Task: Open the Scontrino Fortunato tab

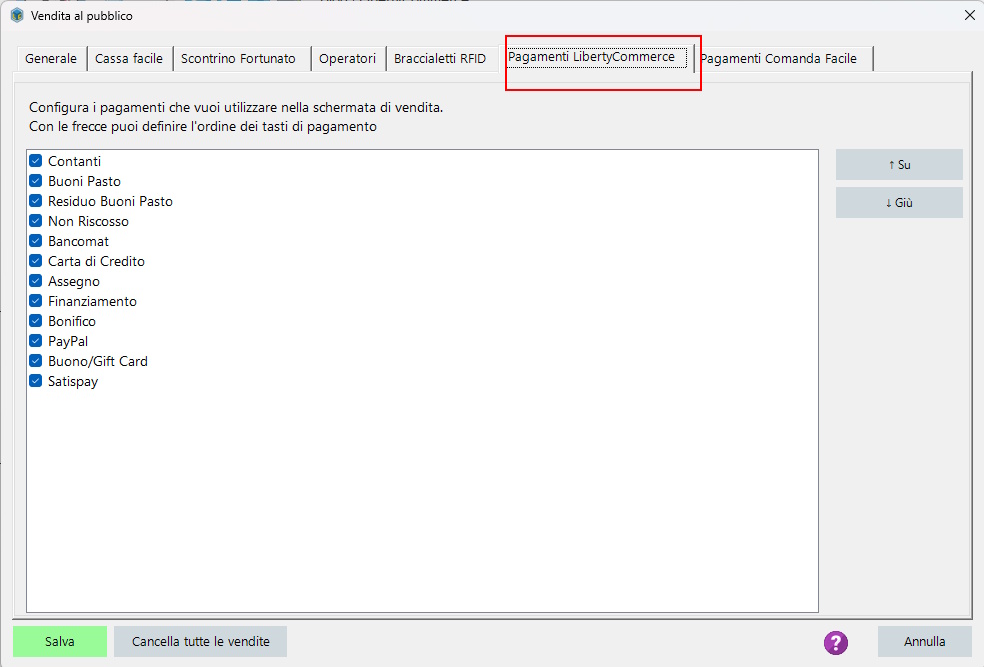Action: [238, 58]
